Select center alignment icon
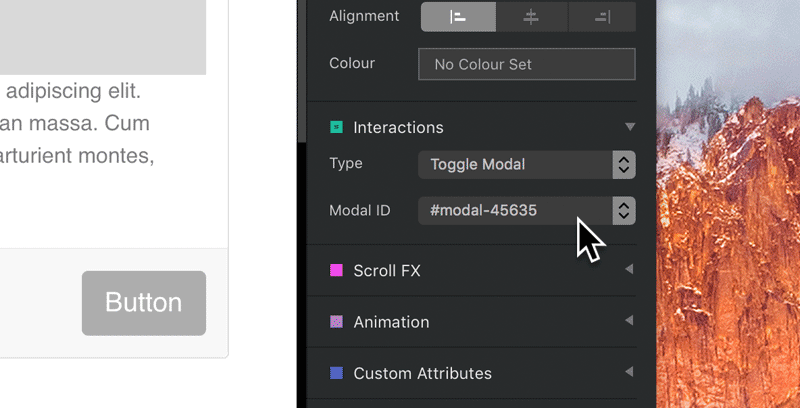Screen dimensions: 800x408 [531, 17]
